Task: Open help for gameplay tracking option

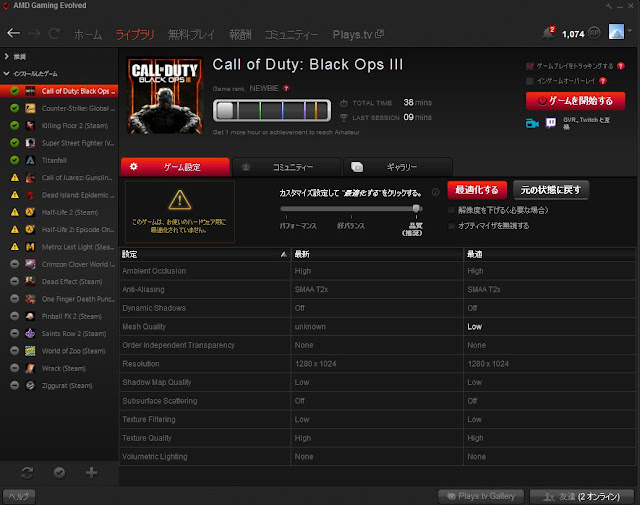Action: (x=620, y=66)
